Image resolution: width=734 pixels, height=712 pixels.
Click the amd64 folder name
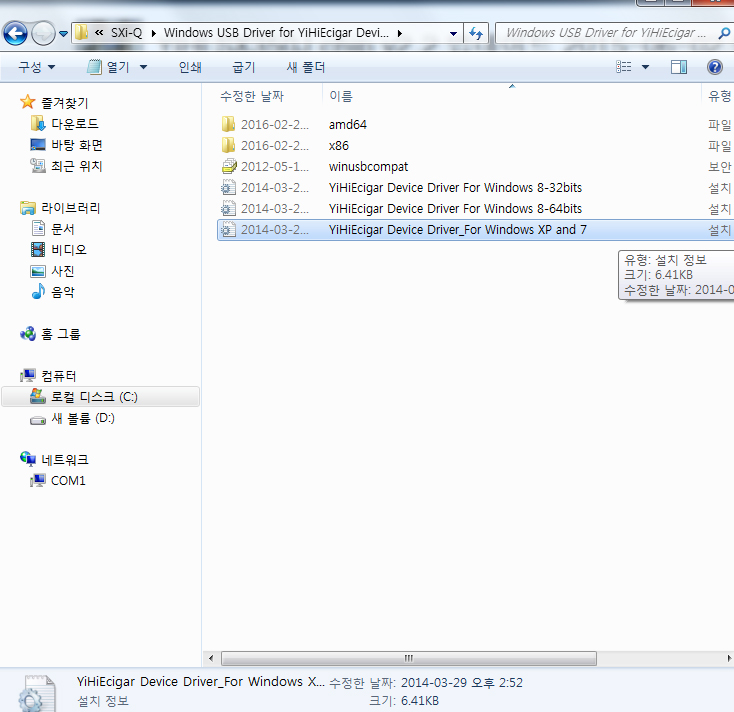[348, 125]
